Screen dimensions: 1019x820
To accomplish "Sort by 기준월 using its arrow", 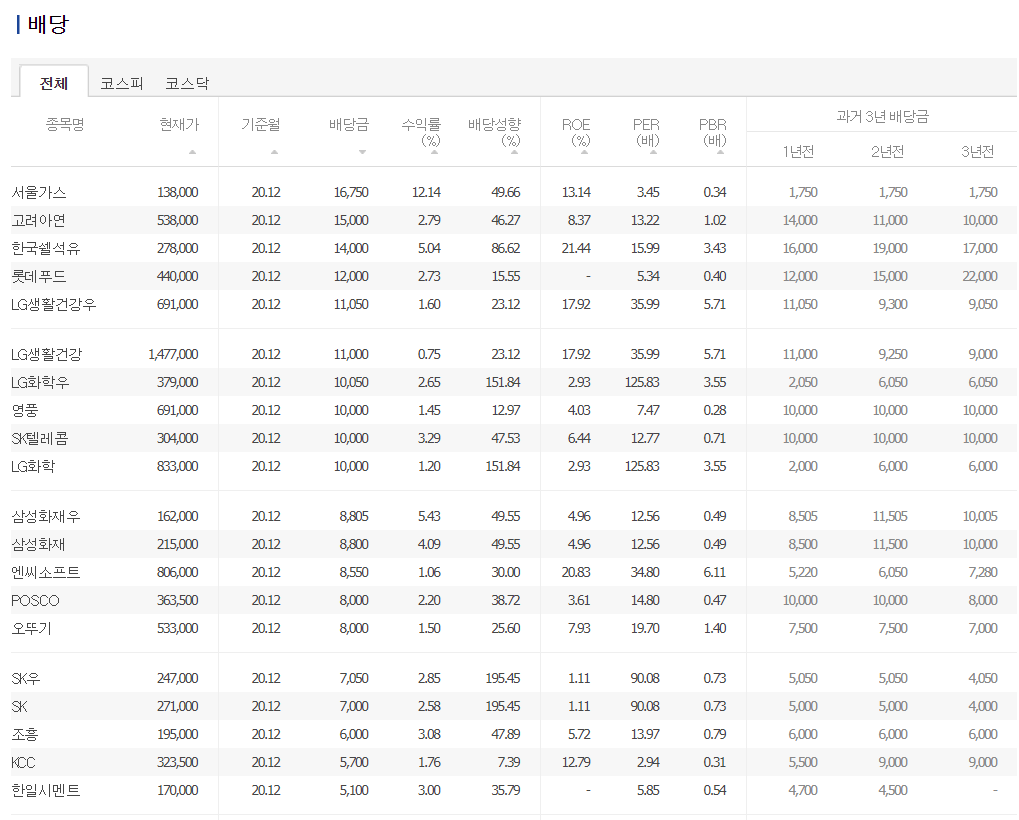I will tap(274, 152).
